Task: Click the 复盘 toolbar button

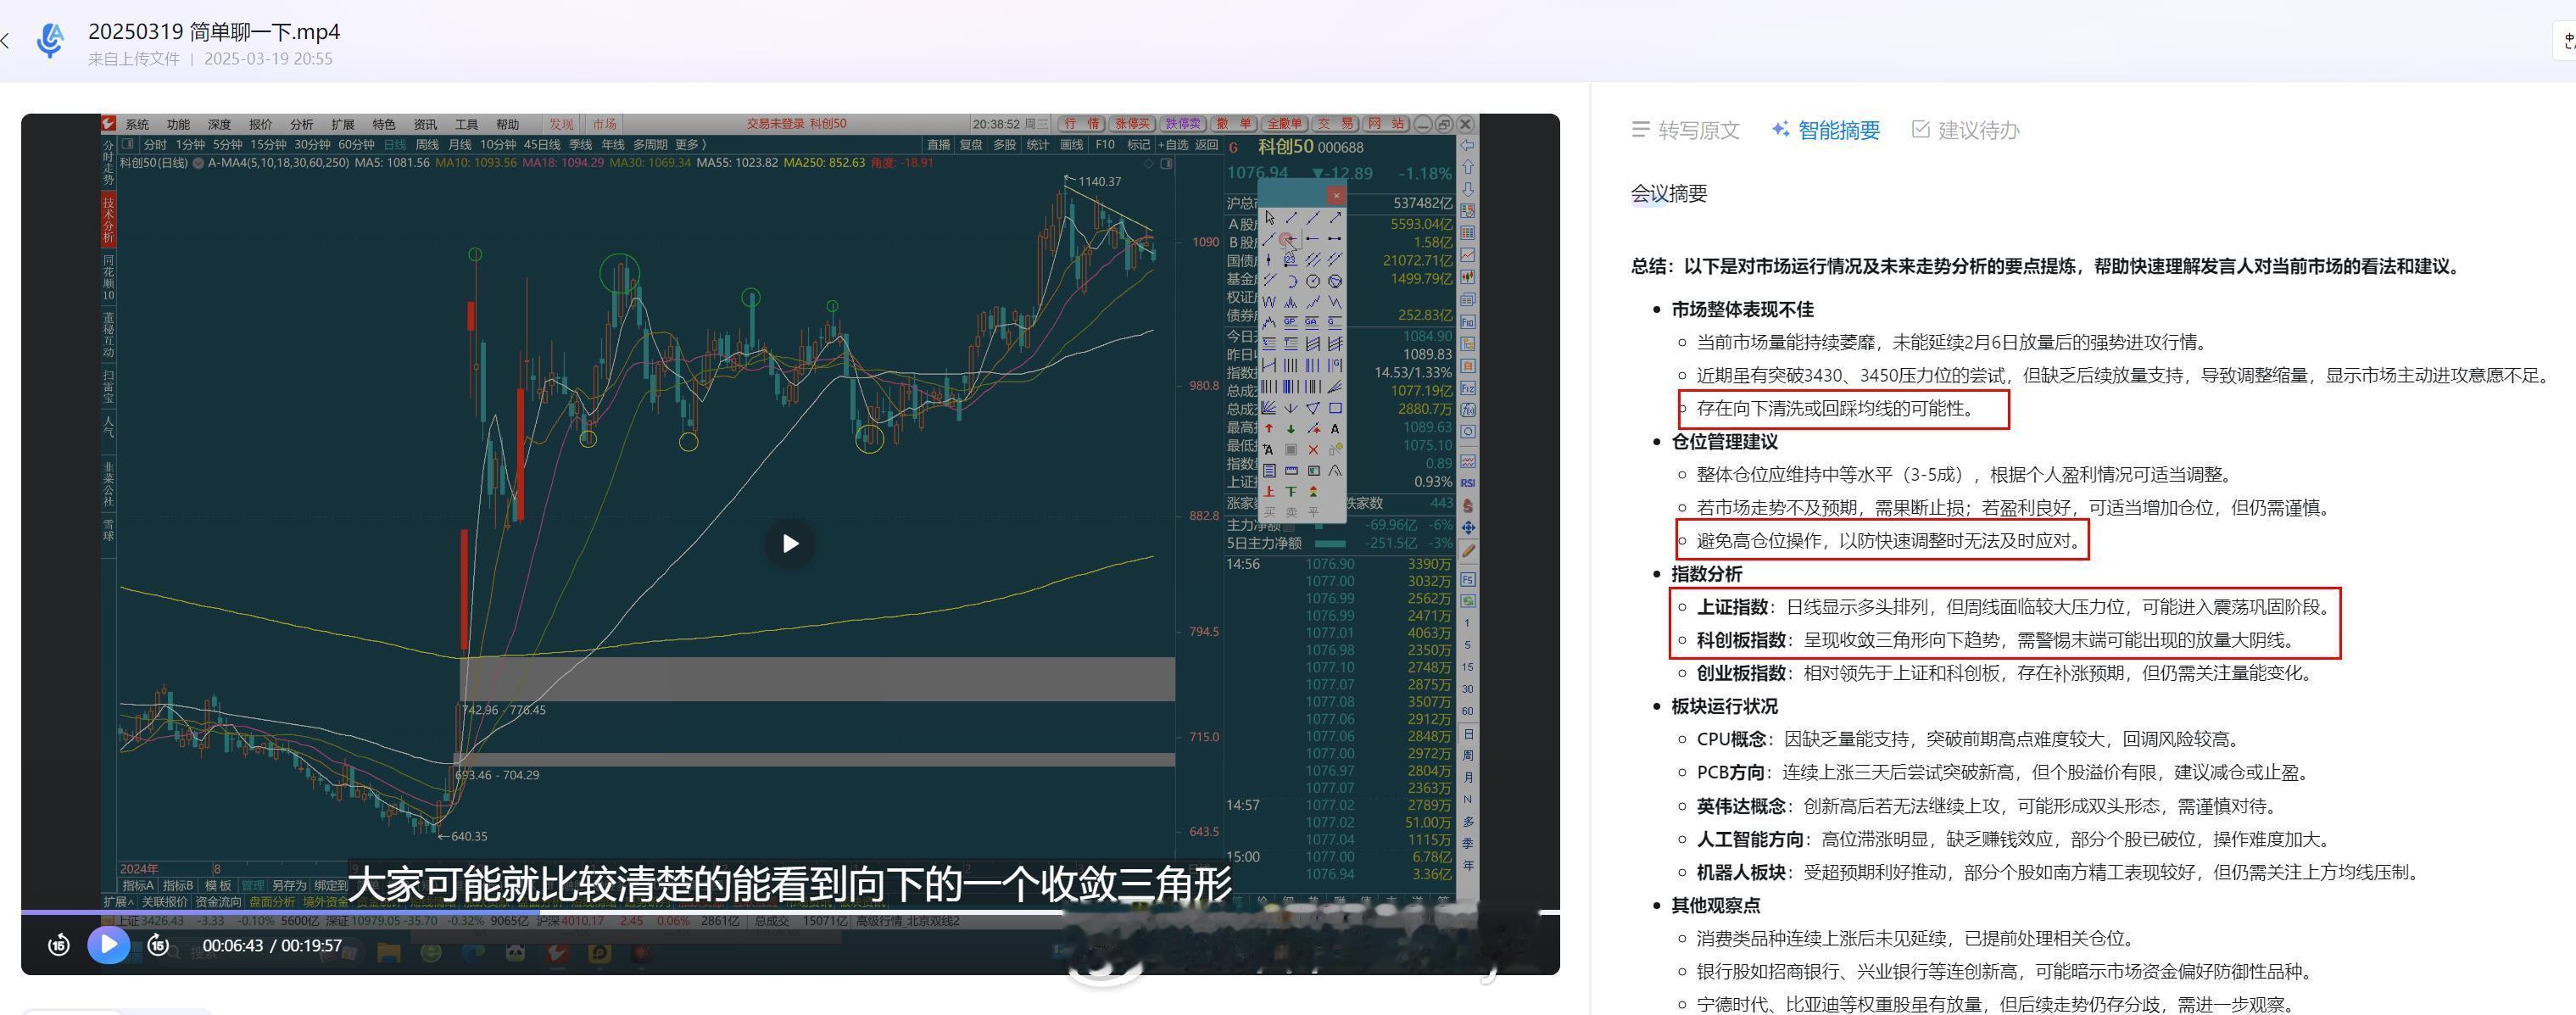Action: 972,145
